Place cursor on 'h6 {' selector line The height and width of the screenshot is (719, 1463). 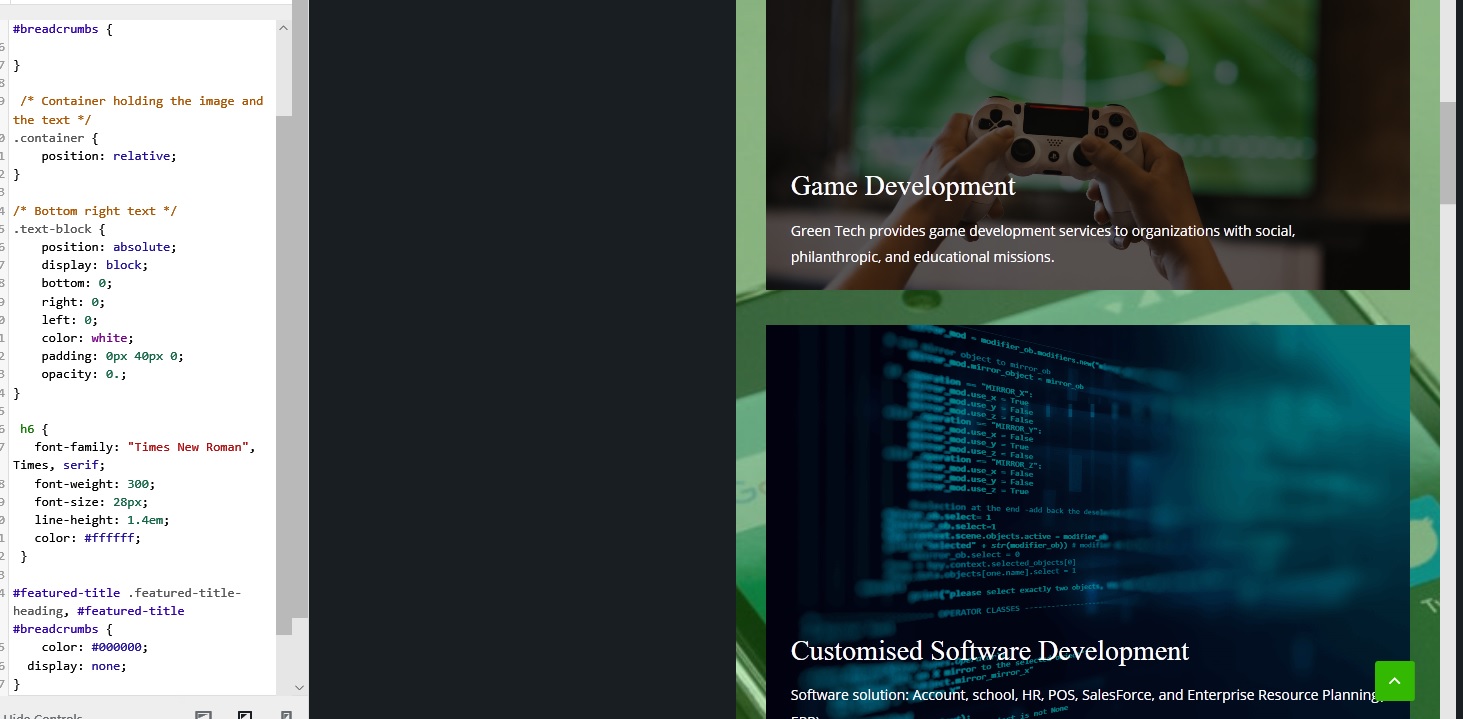click(34, 429)
